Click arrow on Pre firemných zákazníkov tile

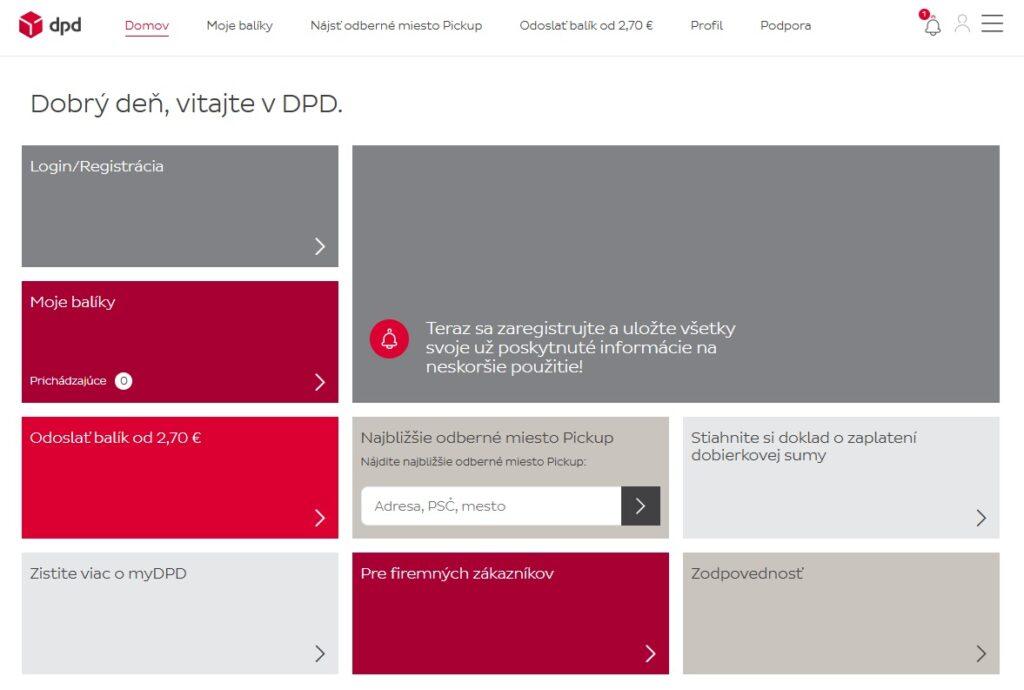point(650,653)
